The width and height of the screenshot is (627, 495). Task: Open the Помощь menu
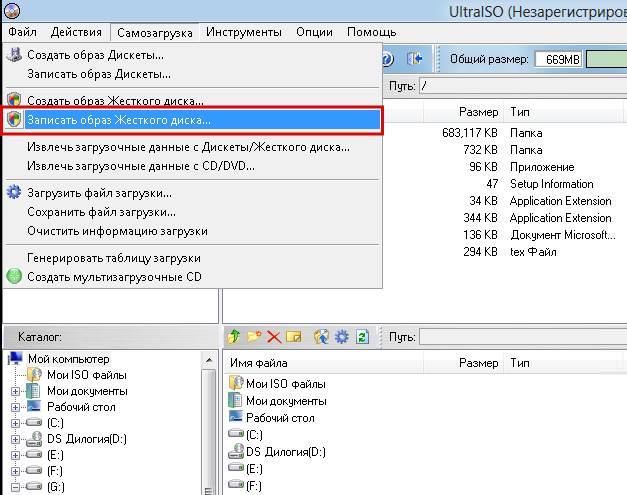[371, 32]
